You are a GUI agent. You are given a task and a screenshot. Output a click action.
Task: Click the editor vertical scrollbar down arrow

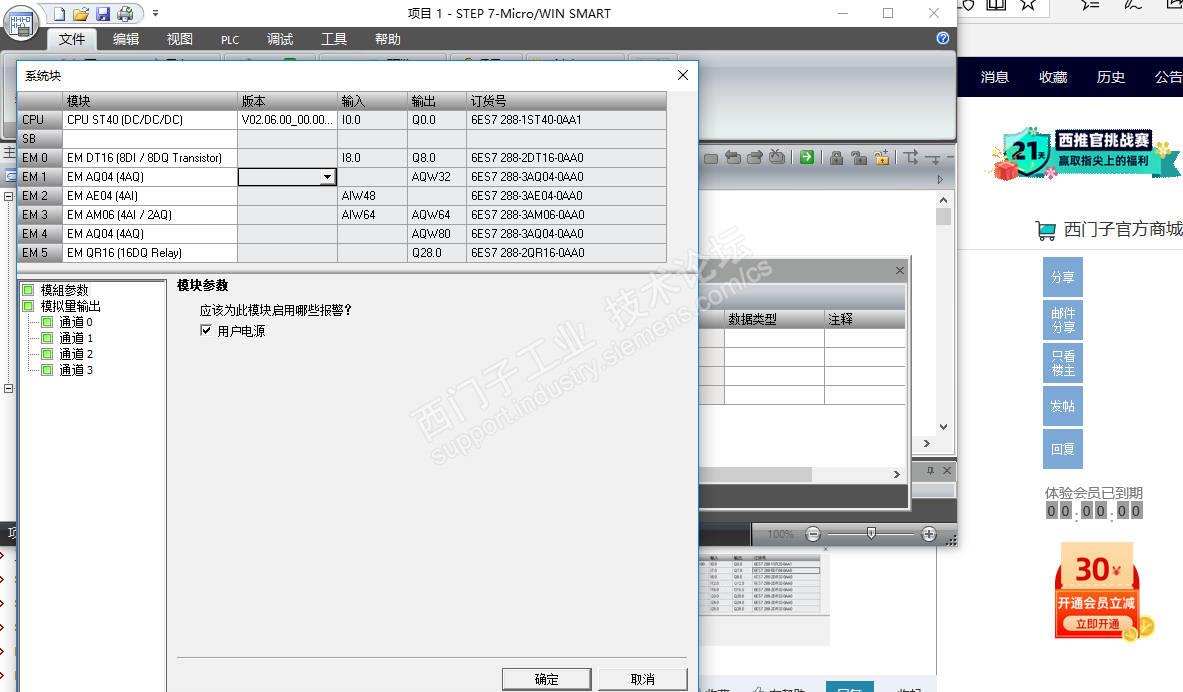point(943,427)
